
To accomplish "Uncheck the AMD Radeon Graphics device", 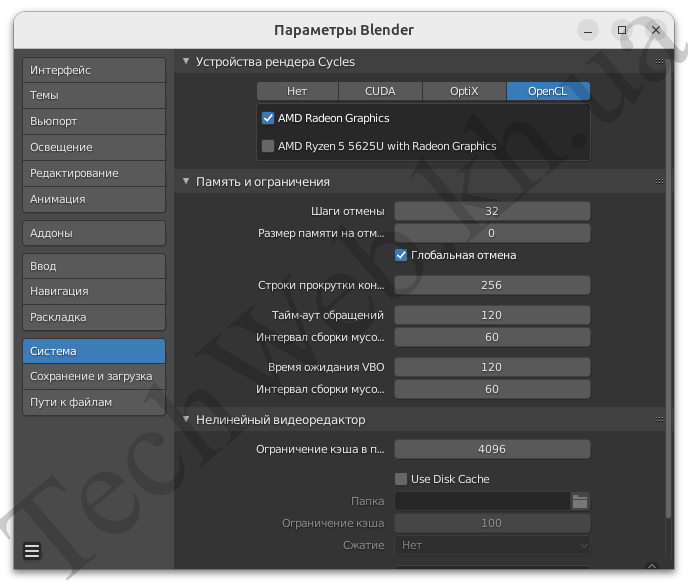I will click(x=268, y=118).
